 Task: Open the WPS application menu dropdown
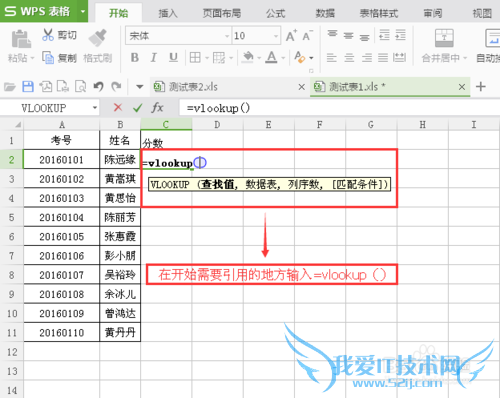point(83,11)
